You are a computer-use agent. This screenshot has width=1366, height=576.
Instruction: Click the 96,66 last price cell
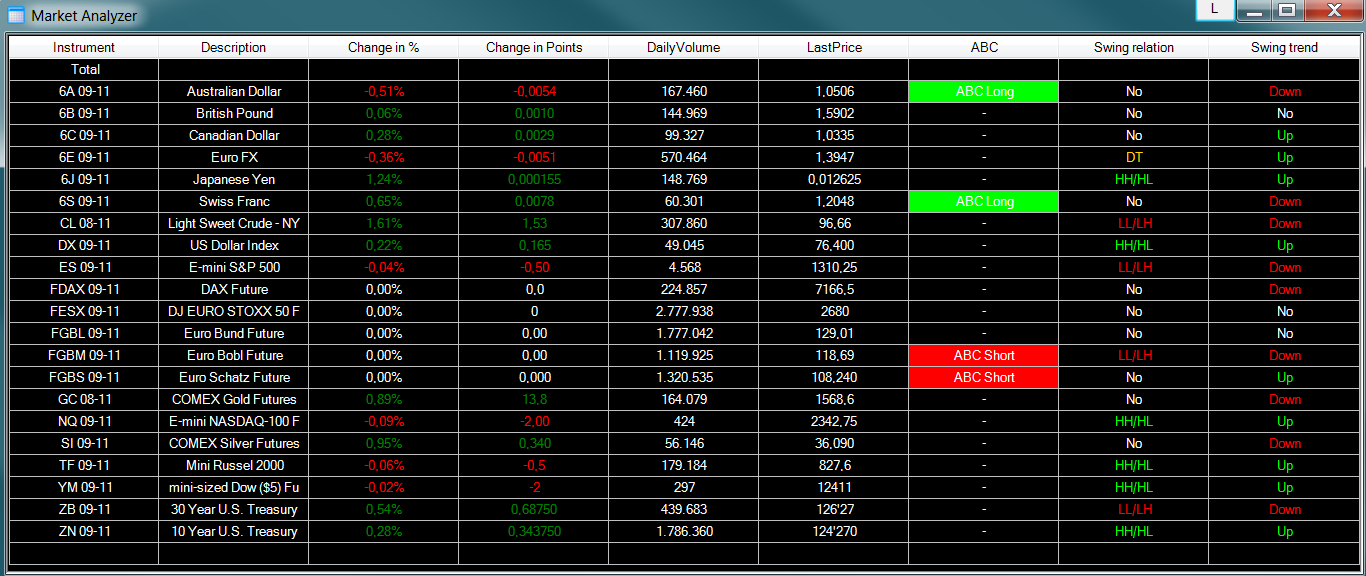(x=834, y=223)
